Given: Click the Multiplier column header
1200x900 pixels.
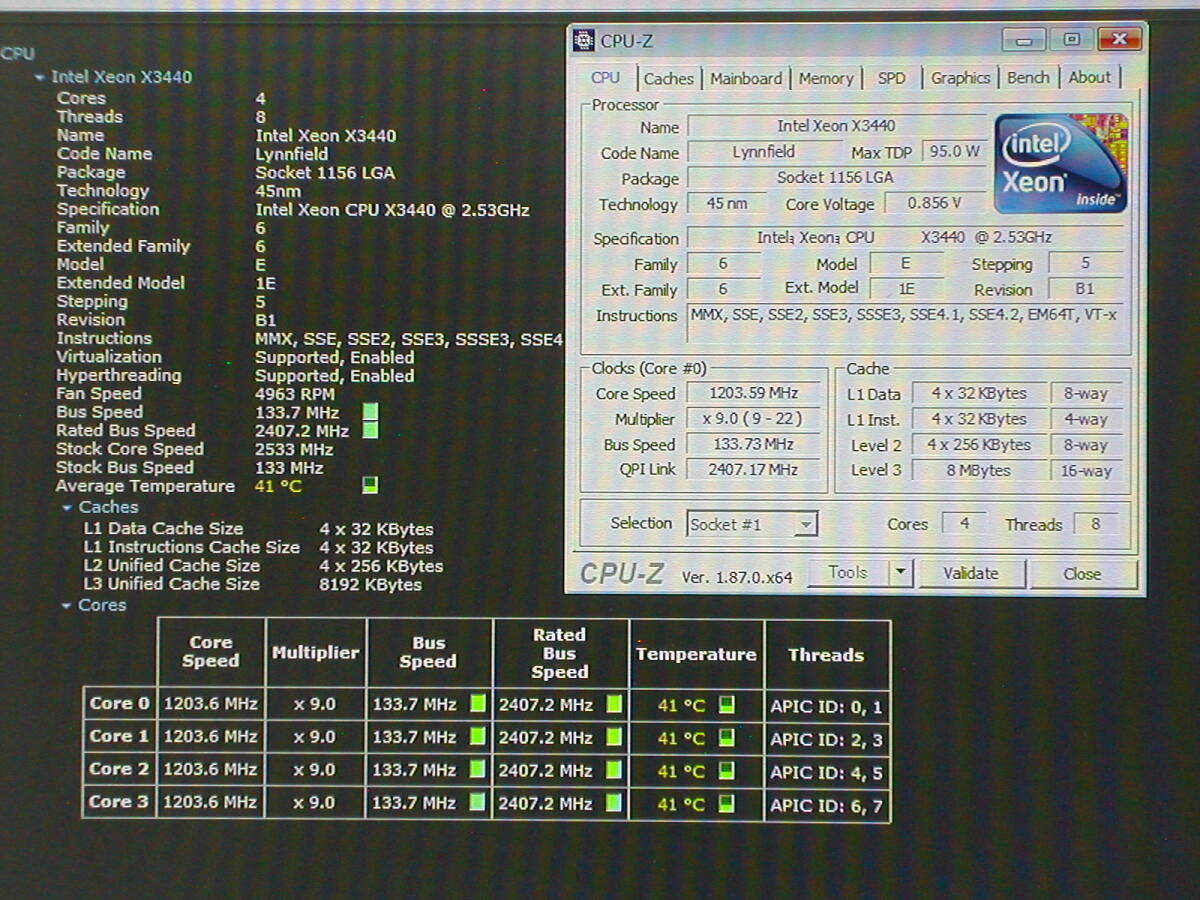Looking at the screenshot, I should pyautogui.click(x=315, y=652).
